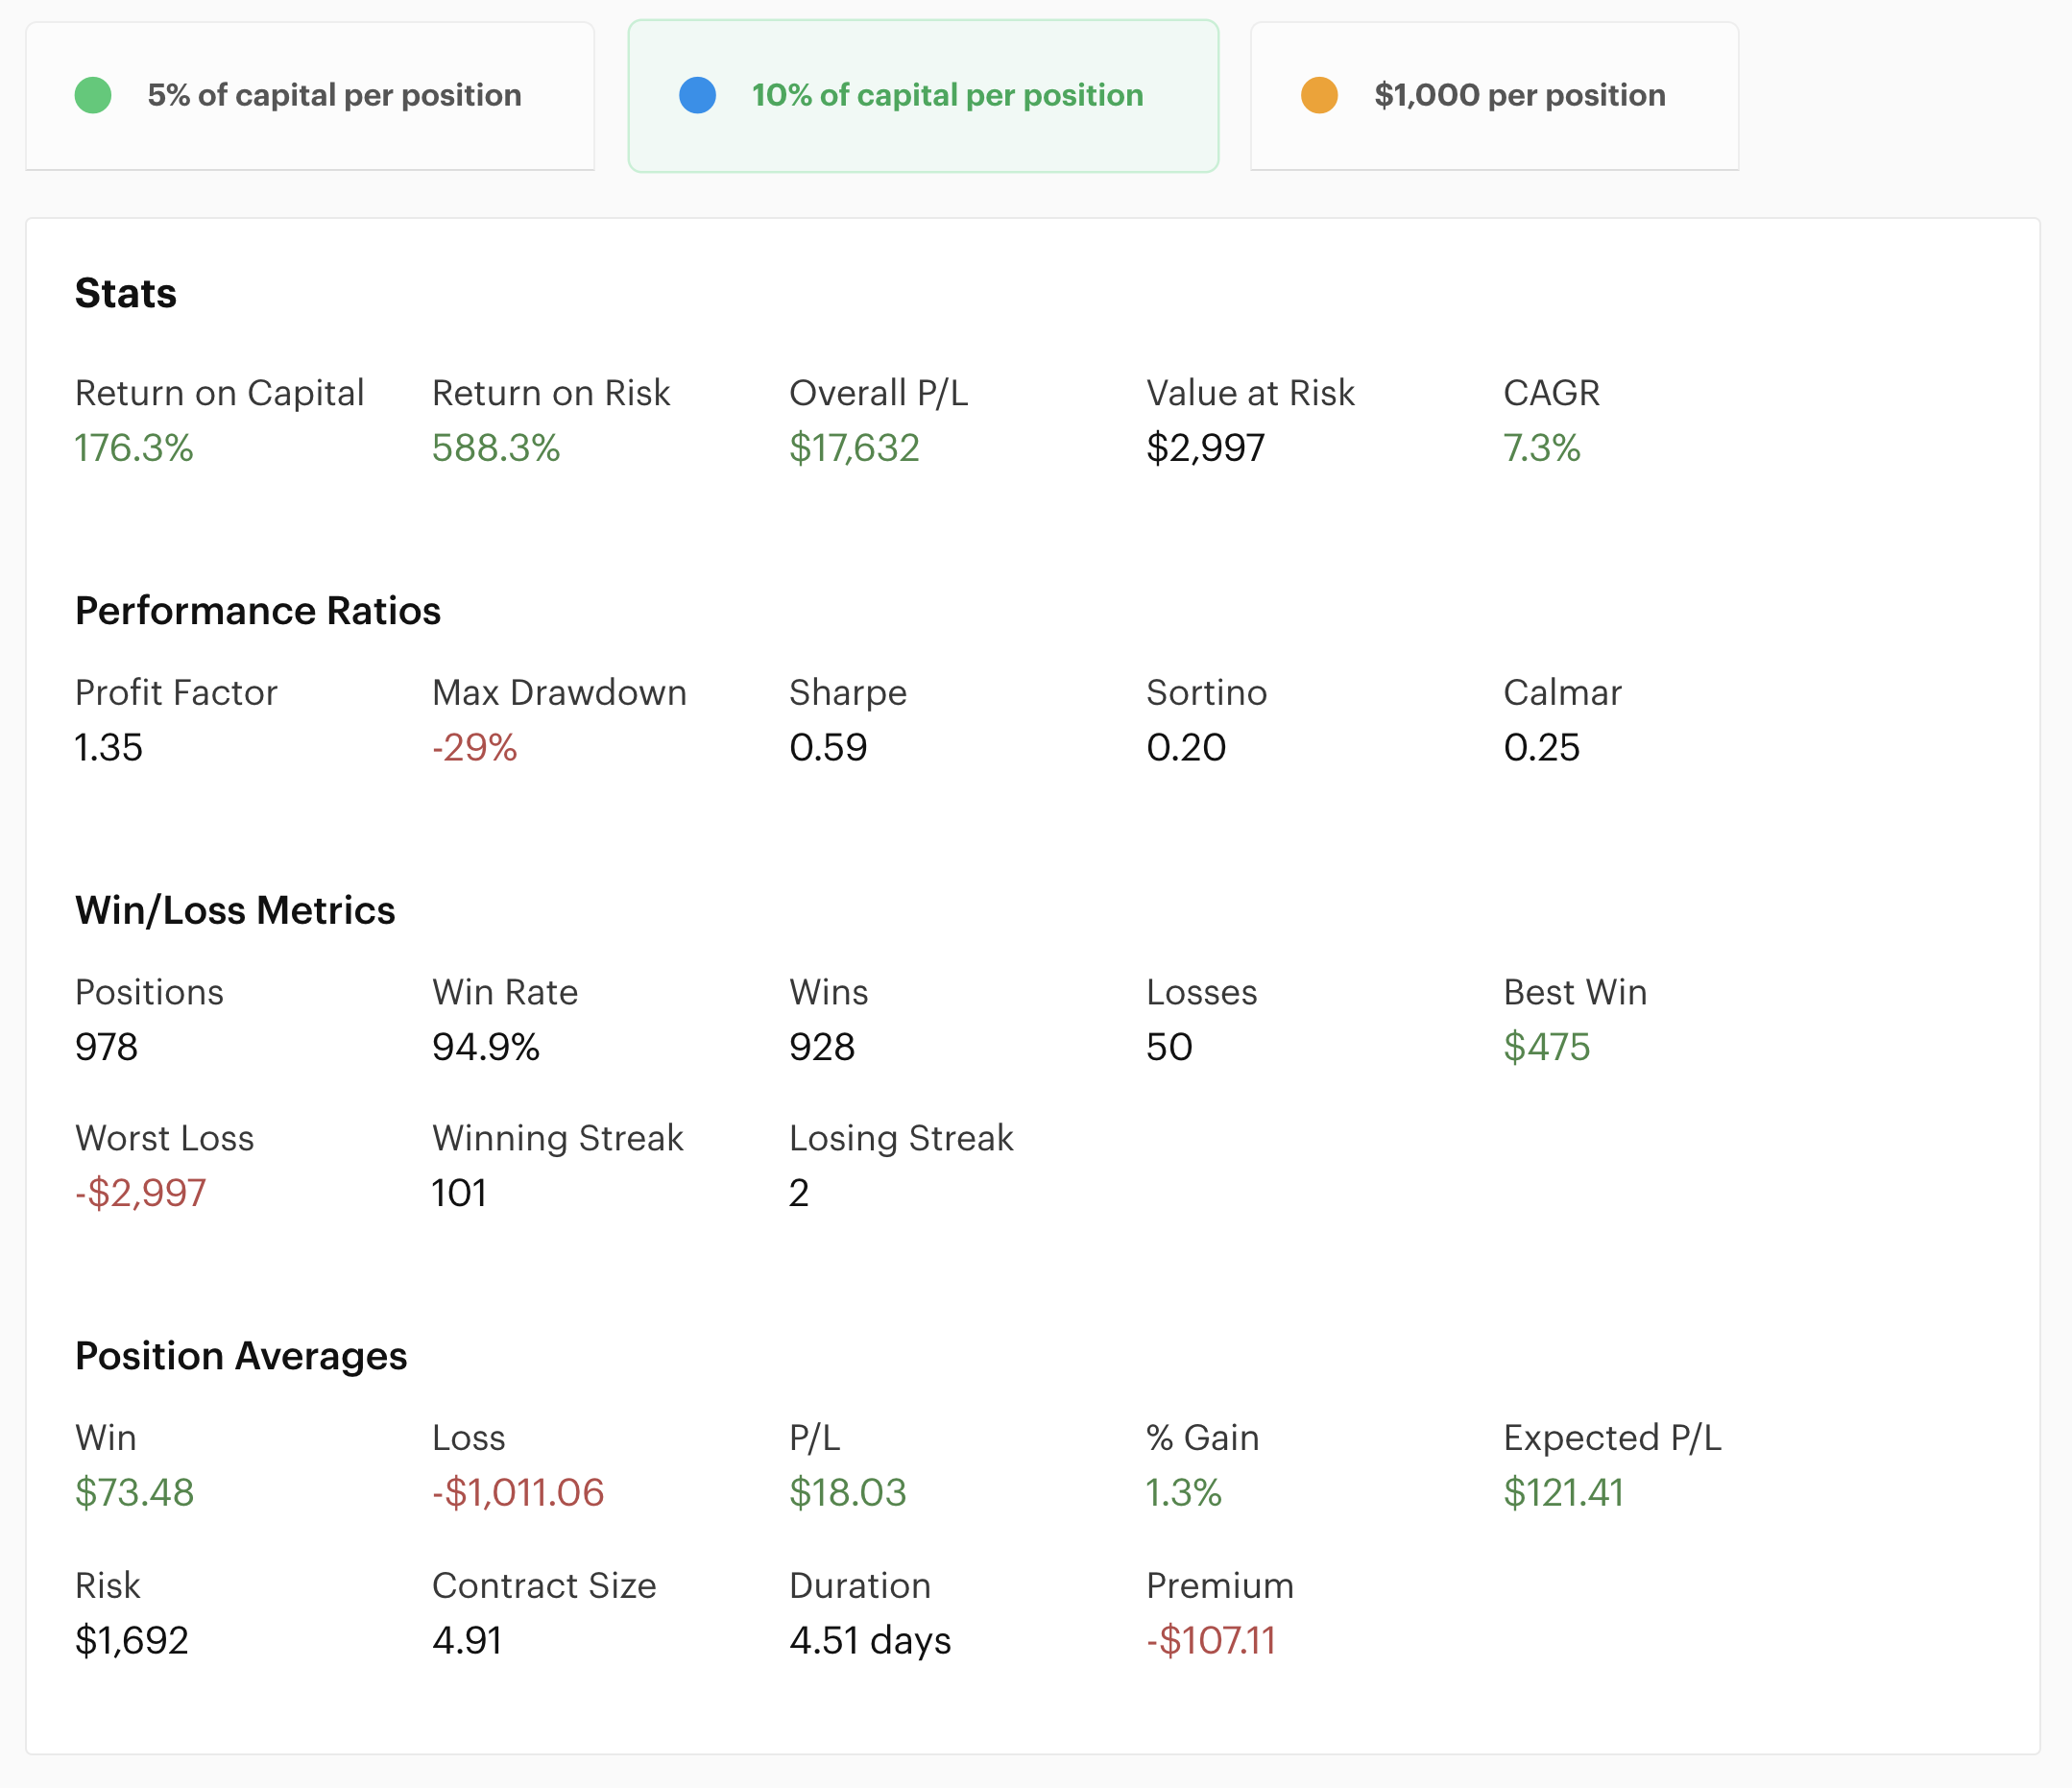This screenshot has width=2072, height=1788.
Task: Click the CAGR 7.3% value
Action: [x=1541, y=448]
